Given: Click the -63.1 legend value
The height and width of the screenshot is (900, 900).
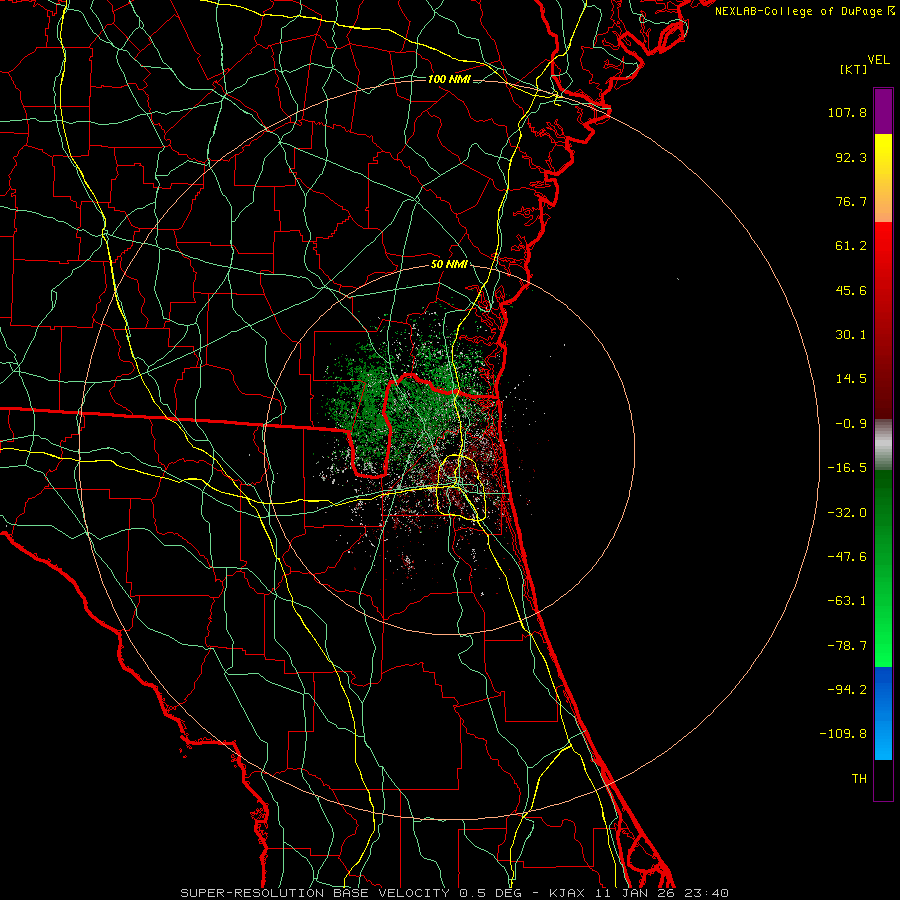Looking at the screenshot, I should point(847,601).
